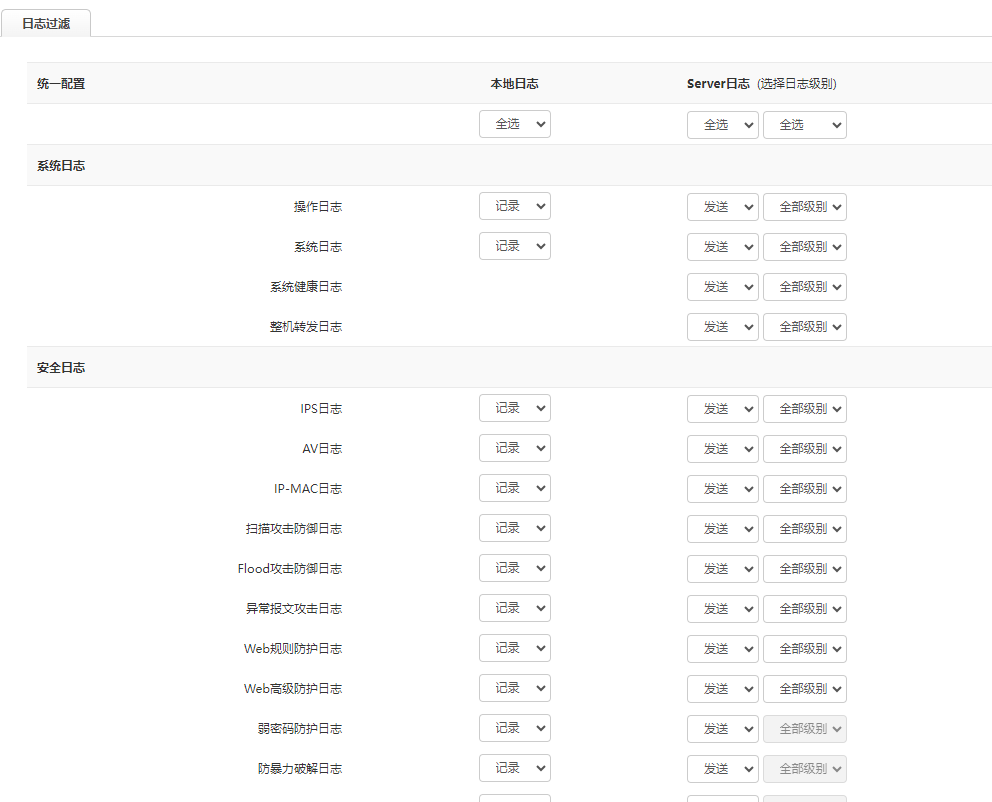Click the 安全日志 section heading
Viewport: 992px width, 802px height.
[x=61, y=367]
